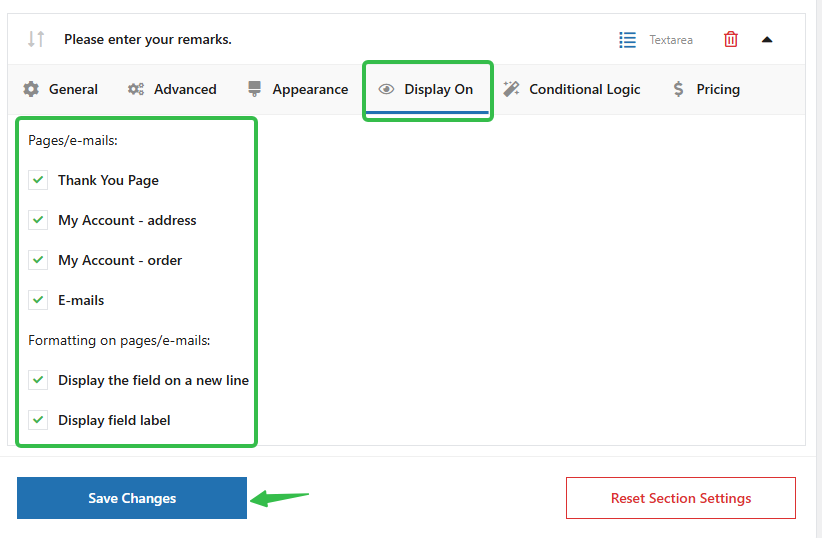This screenshot has width=822, height=538.
Task: Click the Conditional Logic magic wand icon
Action: [511, 89]
